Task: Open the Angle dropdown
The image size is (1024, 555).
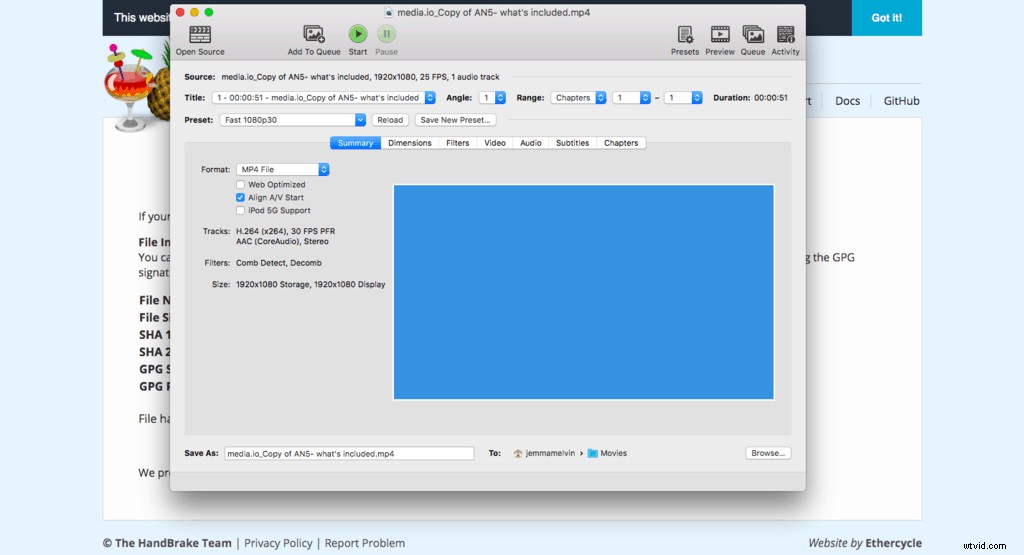Action: point(492,98)
